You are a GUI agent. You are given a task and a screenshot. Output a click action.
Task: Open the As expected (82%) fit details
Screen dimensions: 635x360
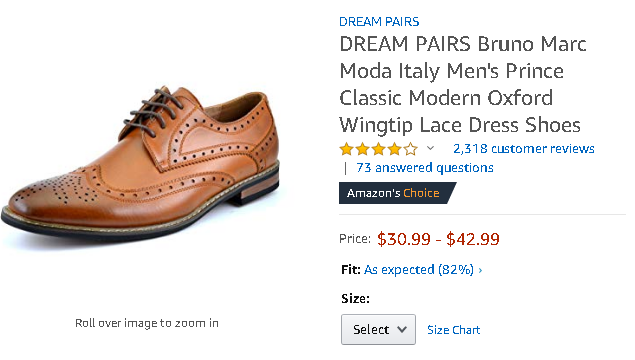(x=419, y=270)
